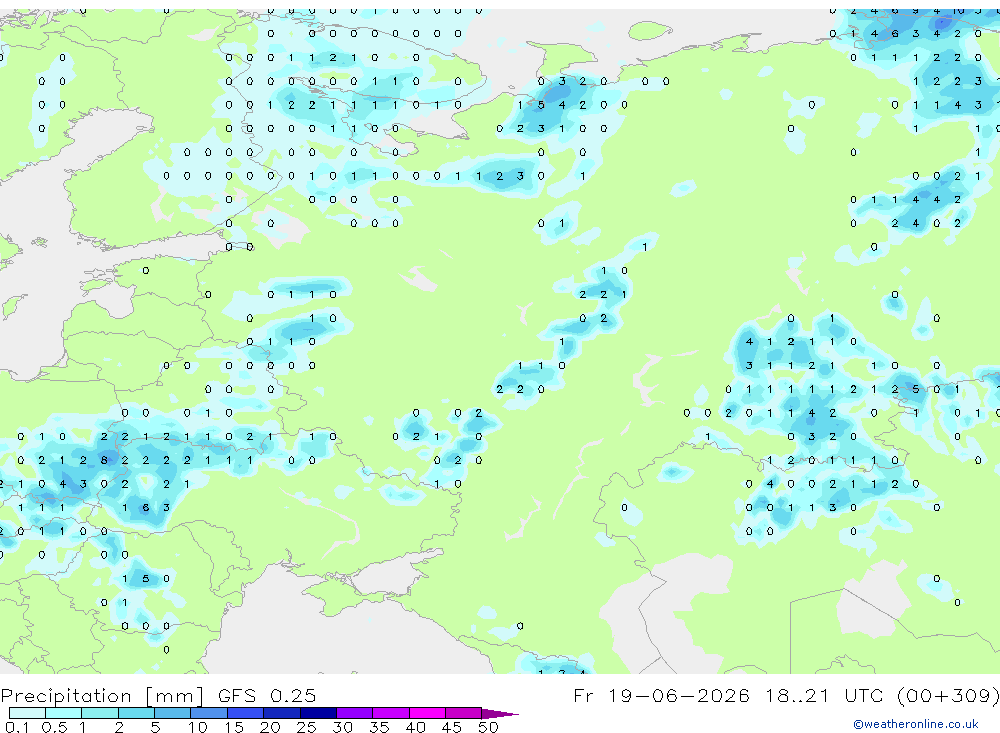
Task: Click the legend label '15'
Action: coord(234,727)
